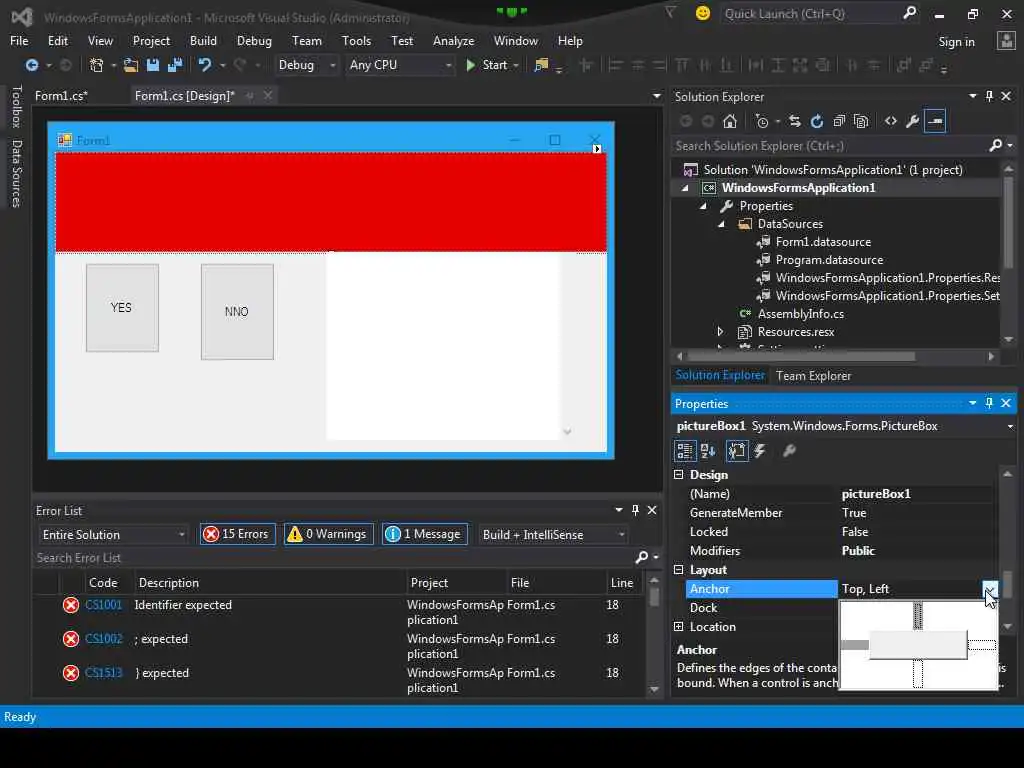This screenshot has width=1024, height=768.
Task: Open Properties wrench in Solution Explorer toolbar
Action: [x=913, y=121]
